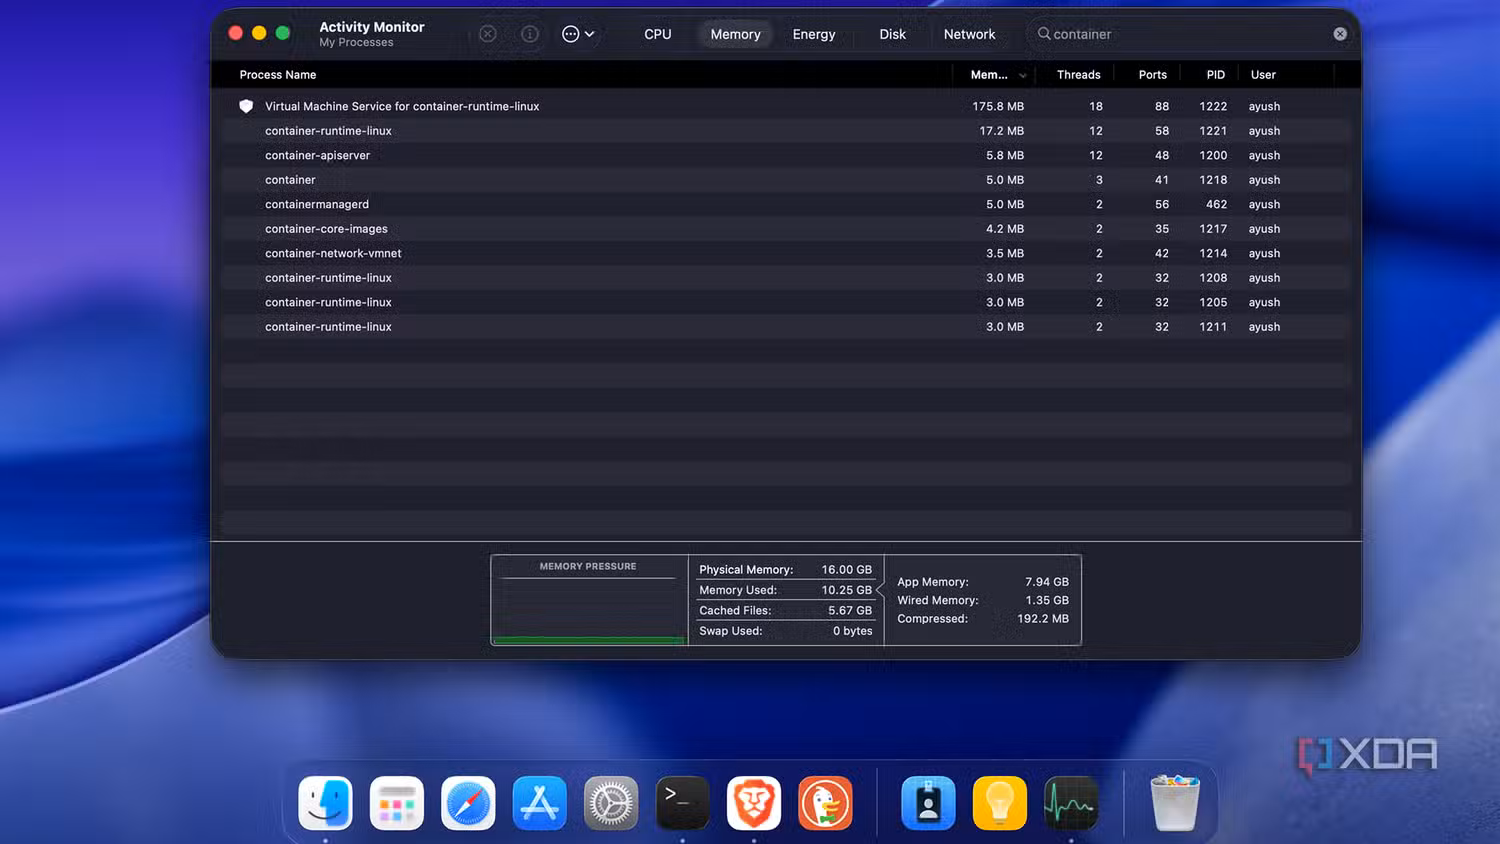Image resolution: width=1500 pixels, height=844 pixels.
Task: Open System Settings gear in Dock
Action: pyautogui.click(x=611, y=803)
